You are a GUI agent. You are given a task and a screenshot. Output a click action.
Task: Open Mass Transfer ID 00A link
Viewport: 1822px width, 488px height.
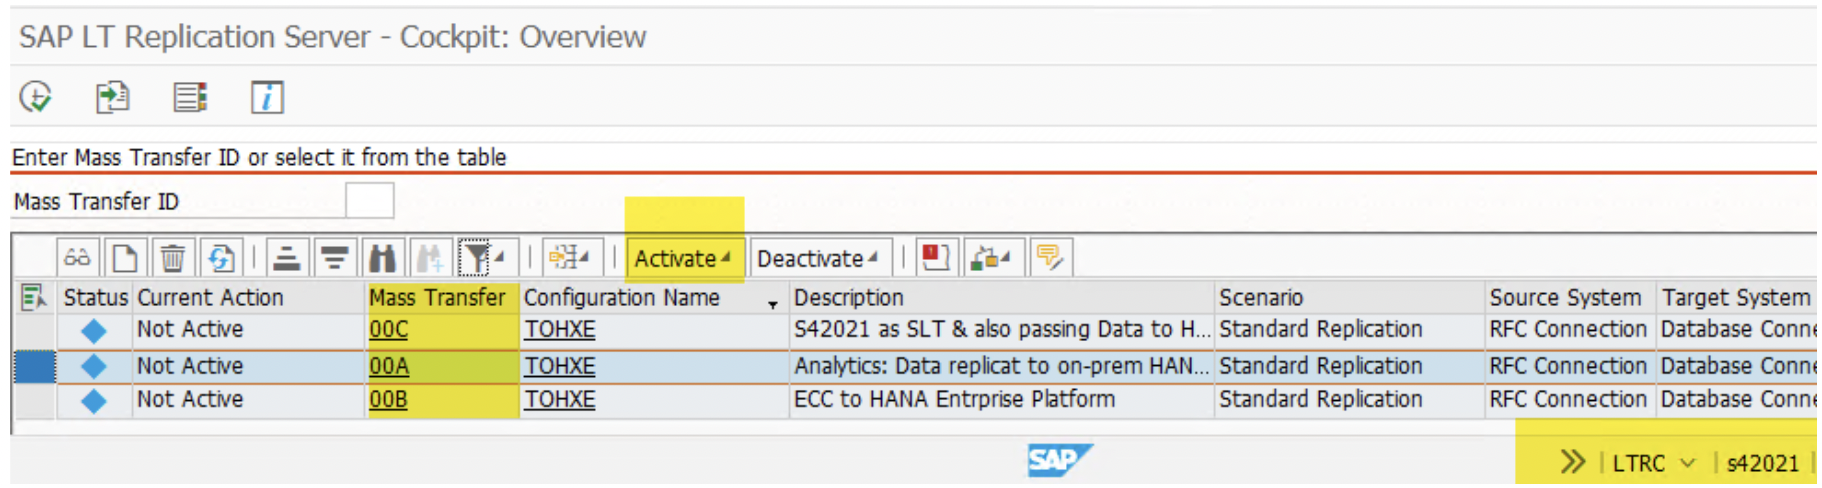[389, 366]
